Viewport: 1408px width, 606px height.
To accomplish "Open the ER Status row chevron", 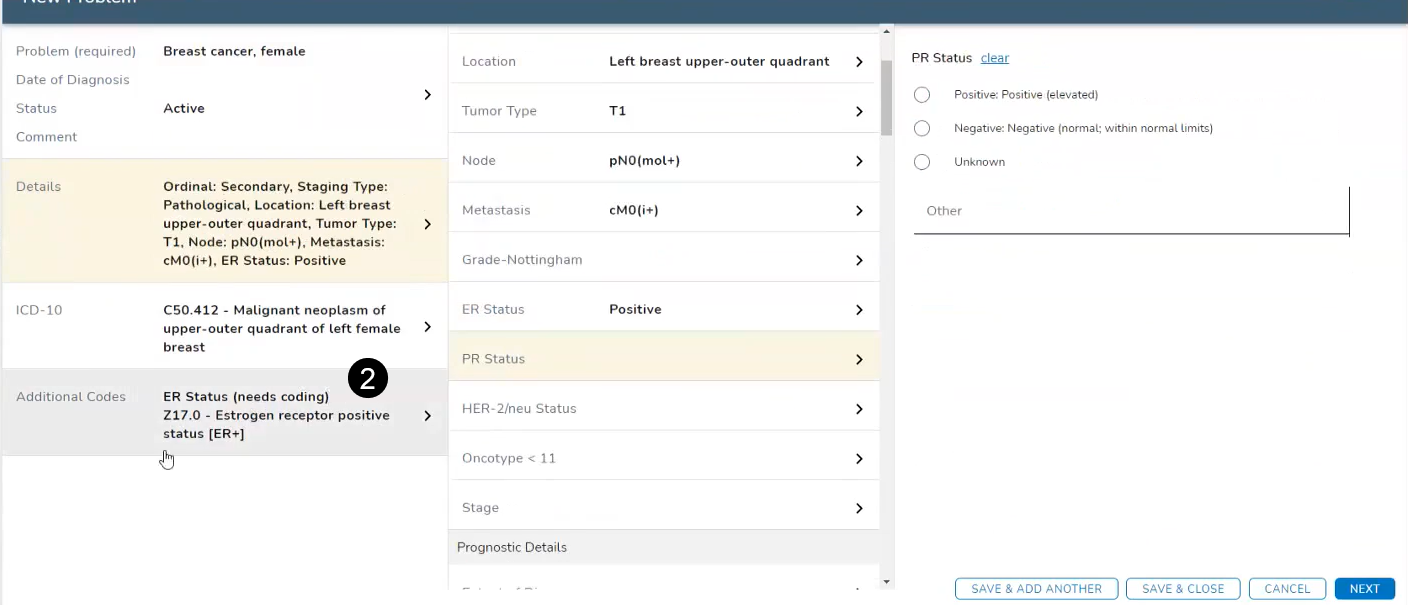I will pos(859,310).
